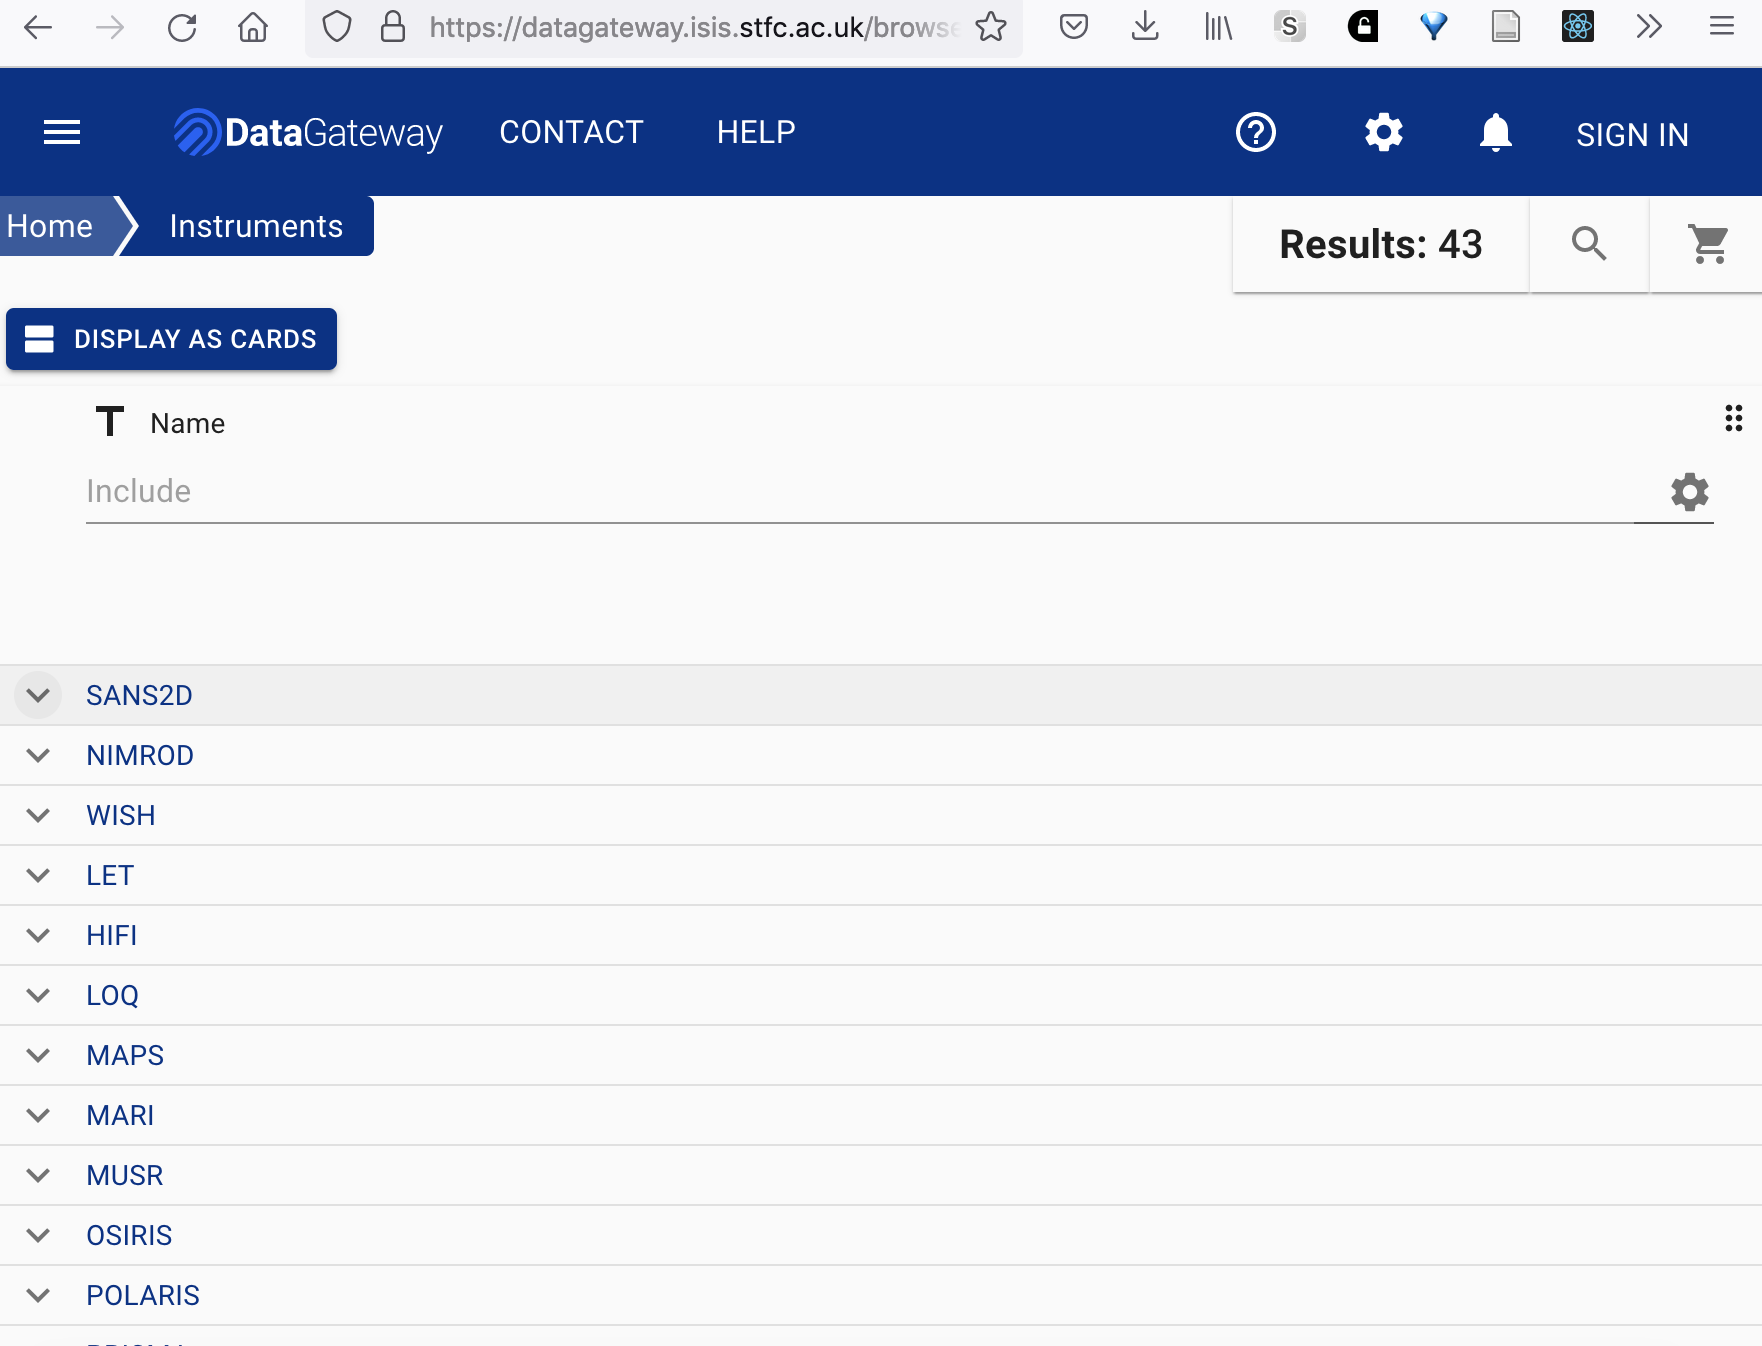Screen dimensions: 1762x1346
Task: Open the navigation hamburger menu
Action: pyautogui.click(x=61, y=131)
